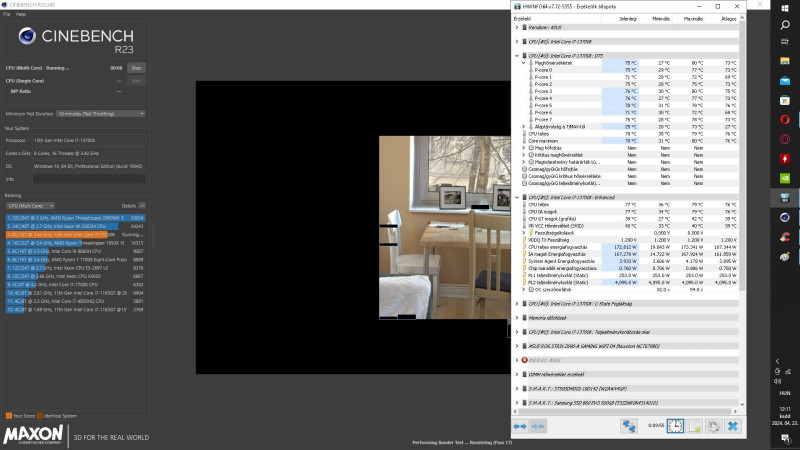Collapse the Maghőmérsékletek core temperatures node
800x450 pixels.
pyautogui.click(x=523, y=63)
